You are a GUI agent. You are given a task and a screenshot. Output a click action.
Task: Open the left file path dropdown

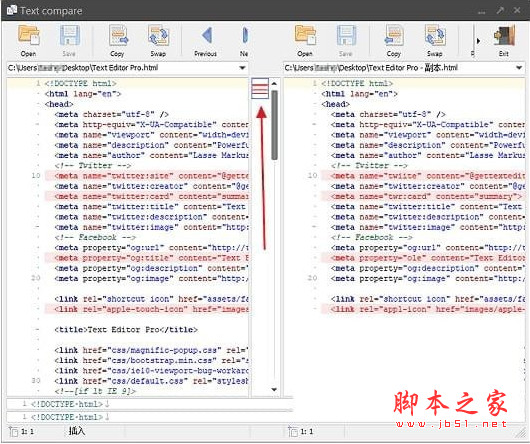click(x=242, y=68)
